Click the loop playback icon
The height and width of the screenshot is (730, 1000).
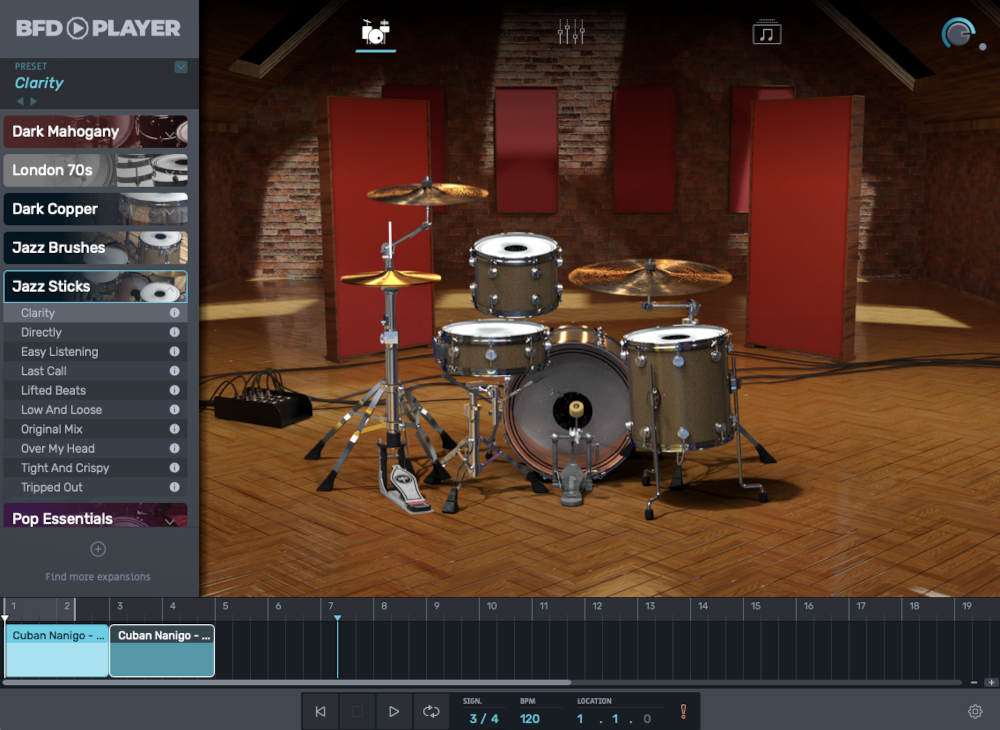[x=431, y=711]
